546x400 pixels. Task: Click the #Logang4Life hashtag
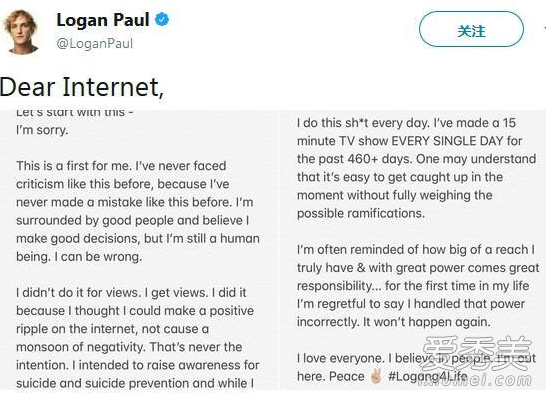tap(428, 376)
